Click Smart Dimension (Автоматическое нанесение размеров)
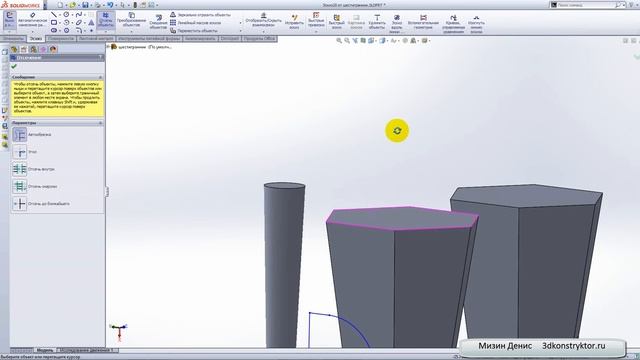The image size is (640, 360). 33,20
